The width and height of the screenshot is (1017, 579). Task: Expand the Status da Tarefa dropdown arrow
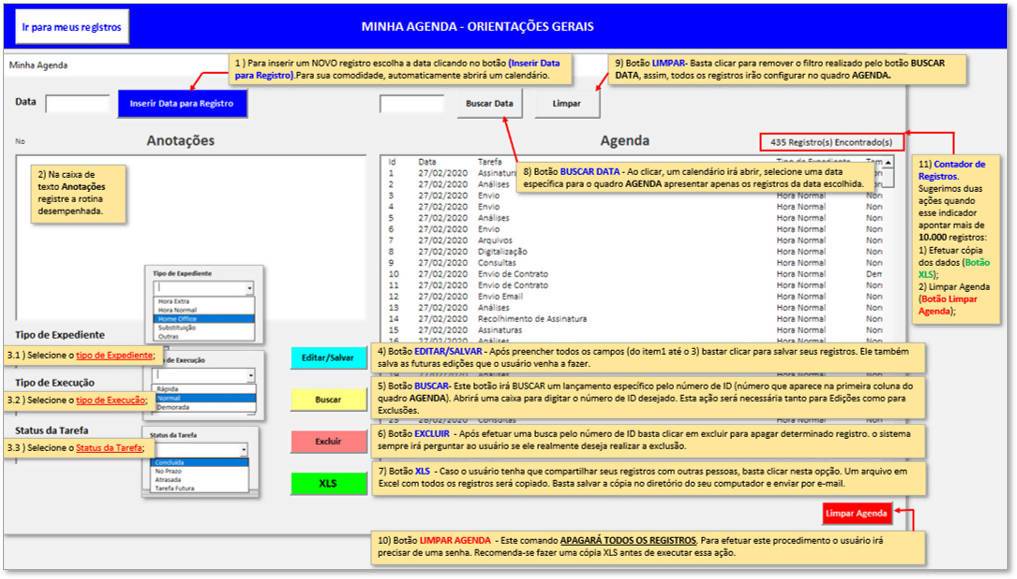click(x=244, y=449)
